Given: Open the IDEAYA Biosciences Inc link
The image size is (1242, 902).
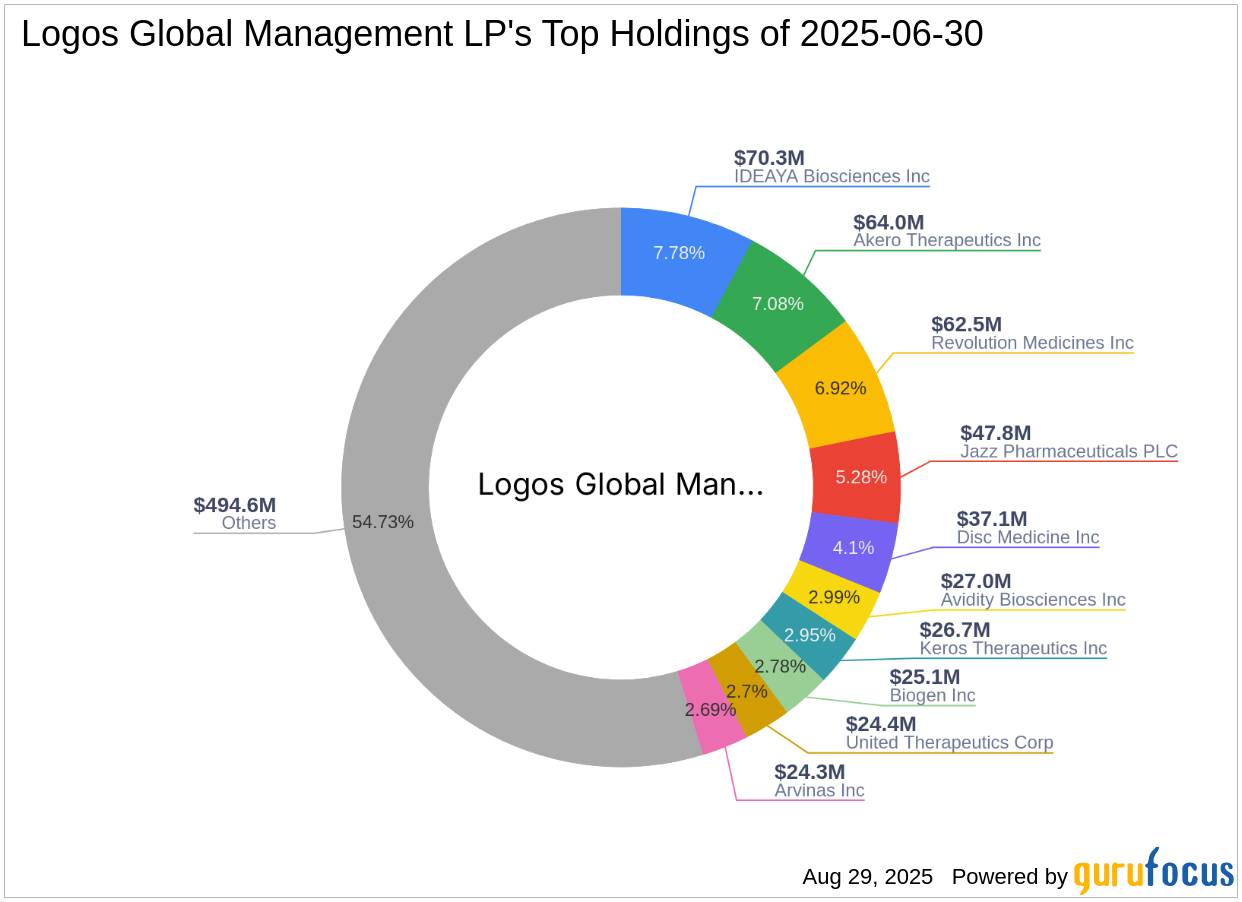Looking at the screenshot, I should [x=831, y=176].
